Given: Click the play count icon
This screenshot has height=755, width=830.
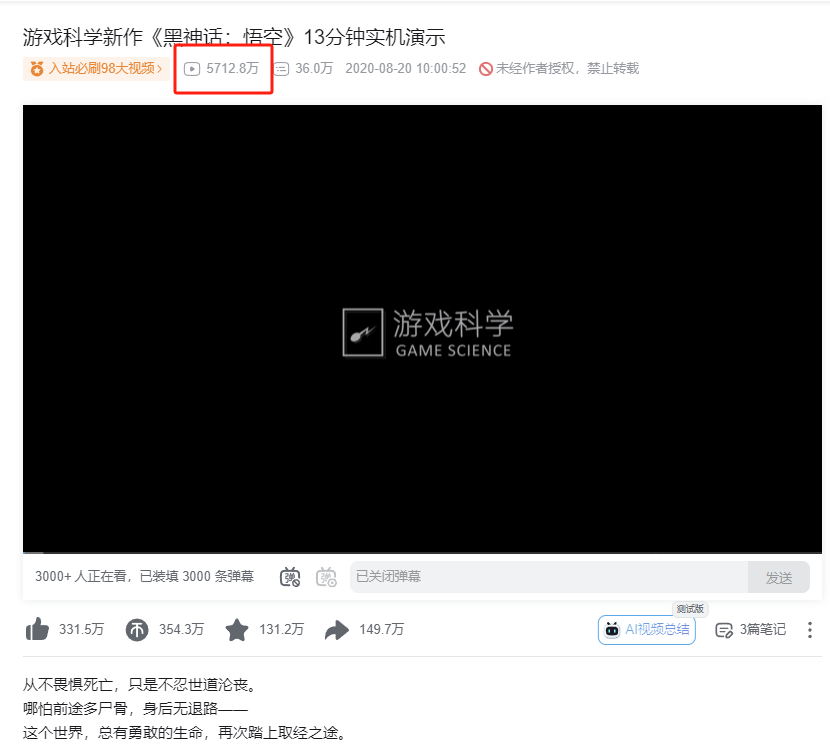Looking at the screenshot, I should 192,69.
